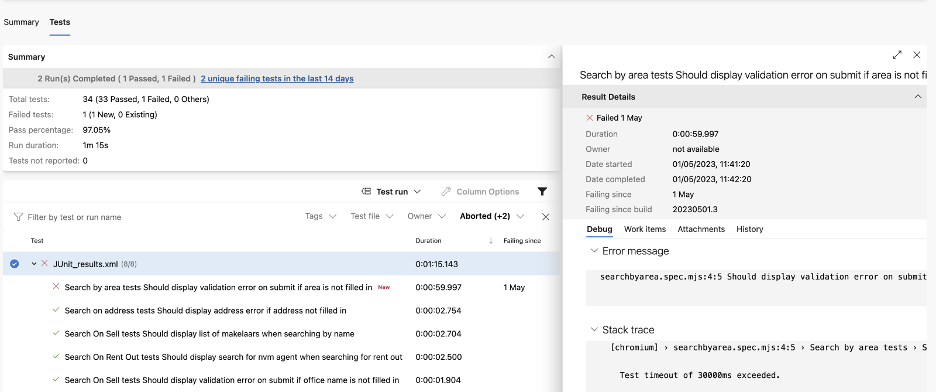Click the 0:00:59.997 duration in the test list
Image resolution: width=936 pixels, height=392 pixels.
438,287
